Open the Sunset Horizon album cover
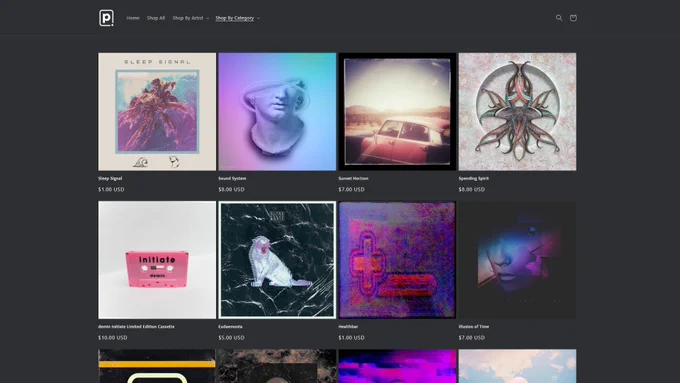The height and width of the screenshot is (383, 680). tap(397, 111)
